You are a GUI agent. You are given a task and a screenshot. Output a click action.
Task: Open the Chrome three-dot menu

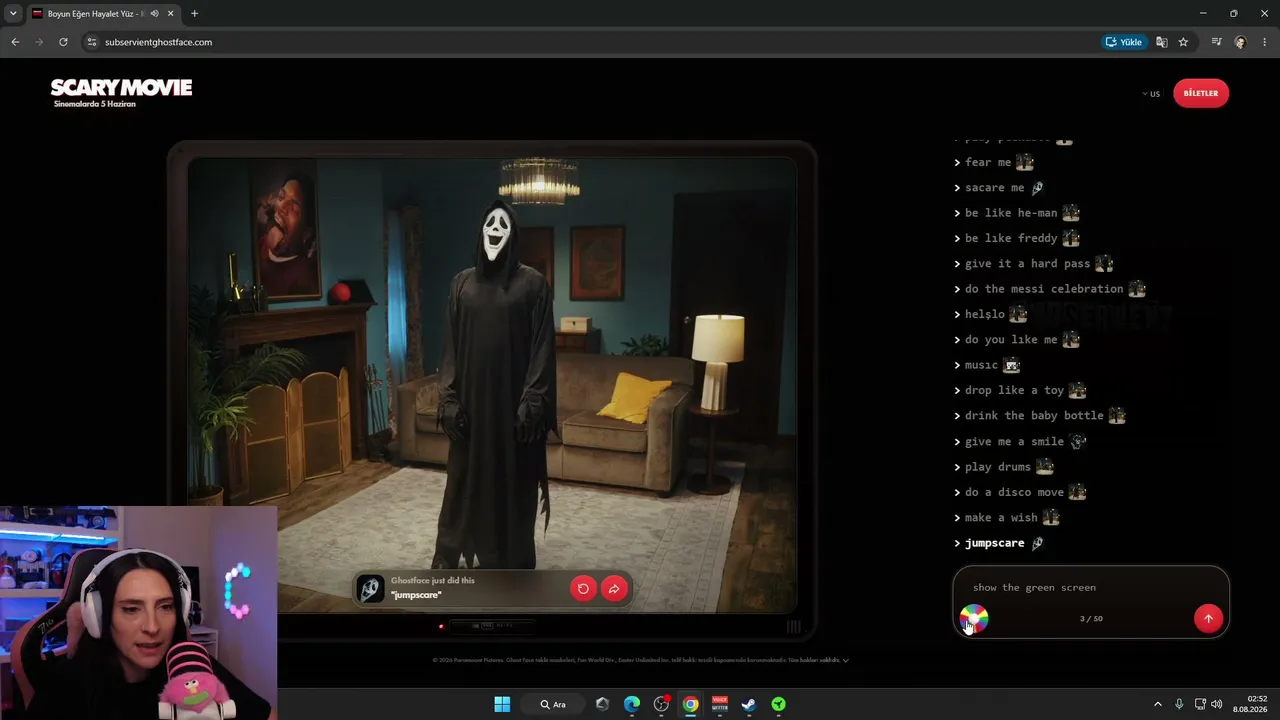coord(1265,42)
